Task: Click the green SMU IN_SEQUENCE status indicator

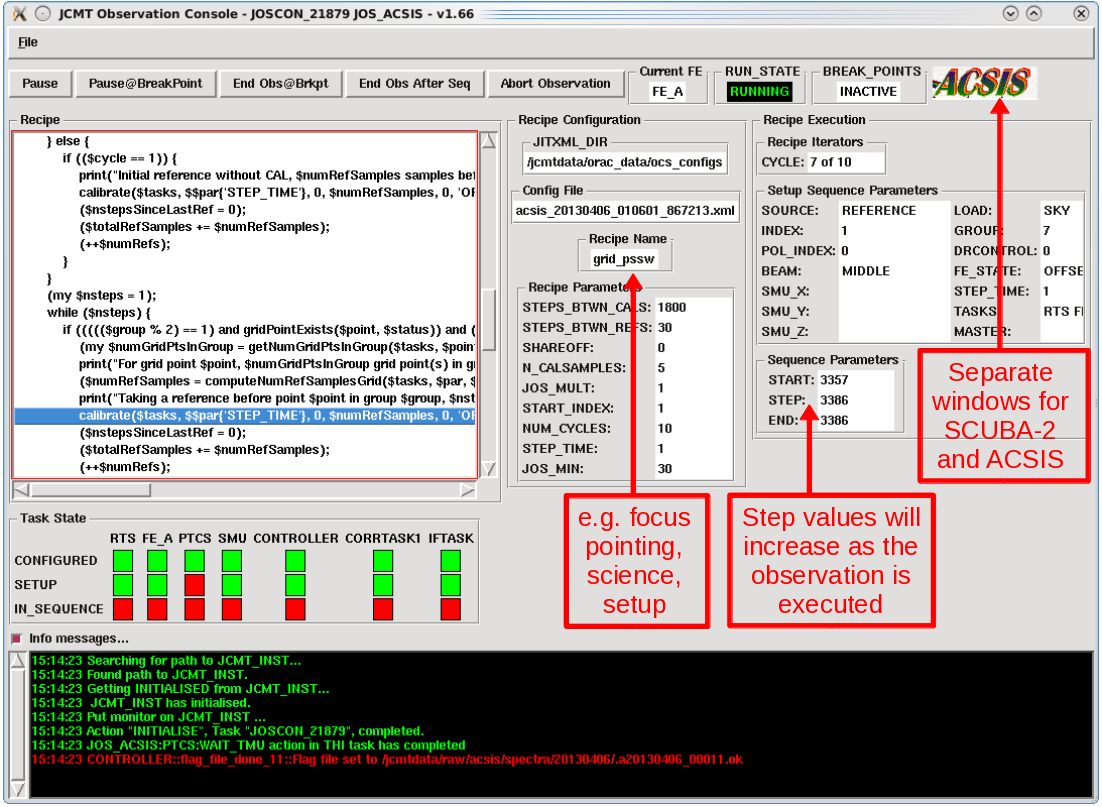Action: coord(231,608)
